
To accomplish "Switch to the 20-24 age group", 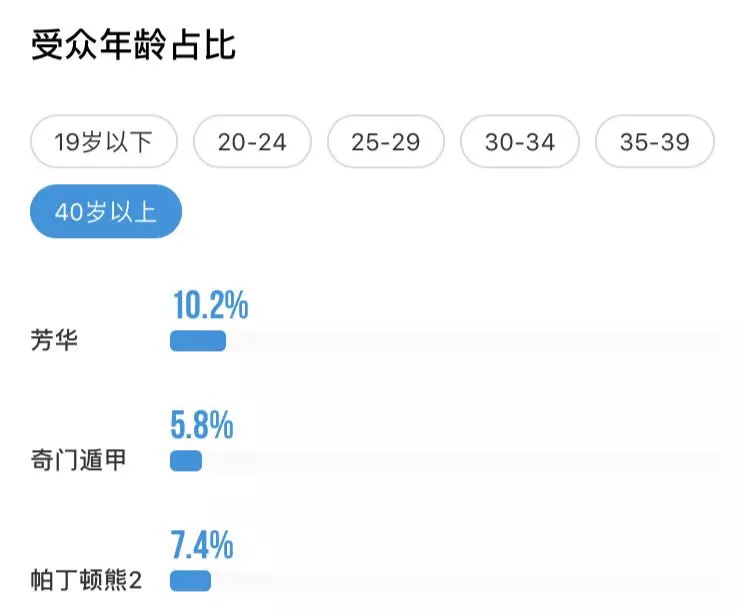I will (252, 142).
